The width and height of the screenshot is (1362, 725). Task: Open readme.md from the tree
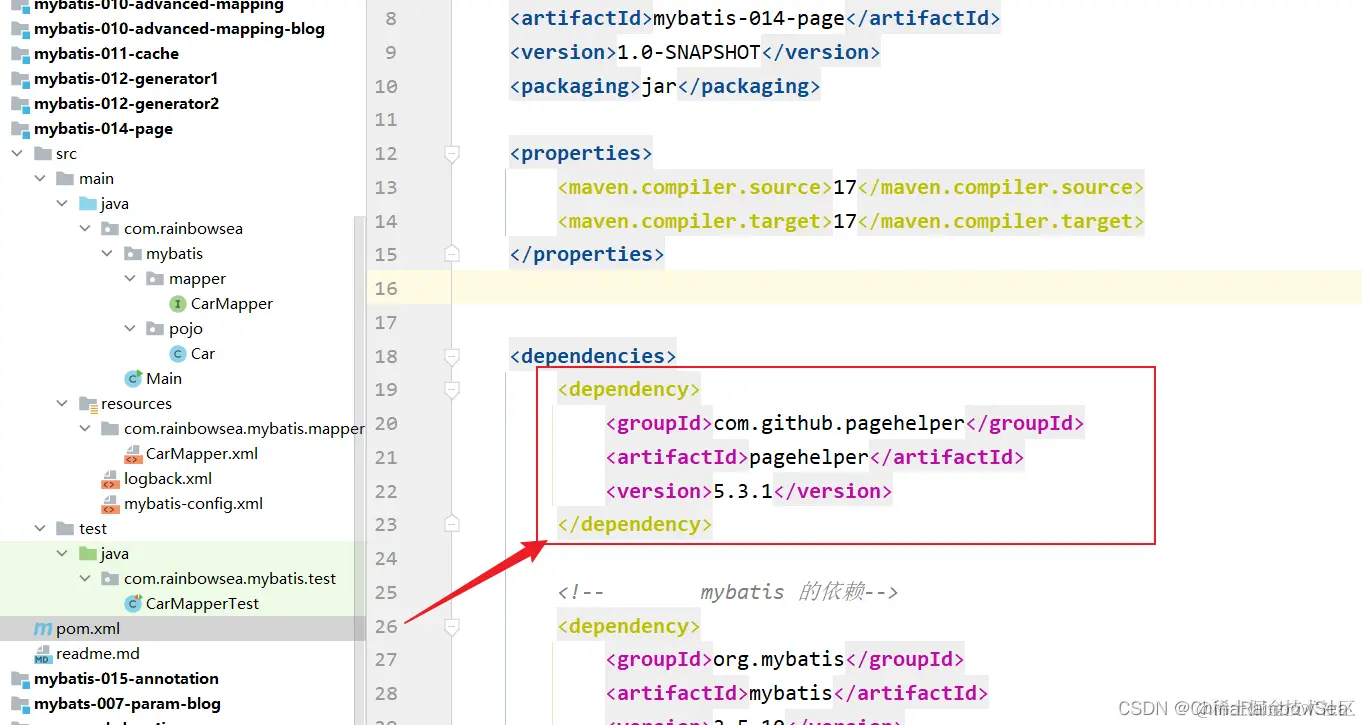point(98,654)
